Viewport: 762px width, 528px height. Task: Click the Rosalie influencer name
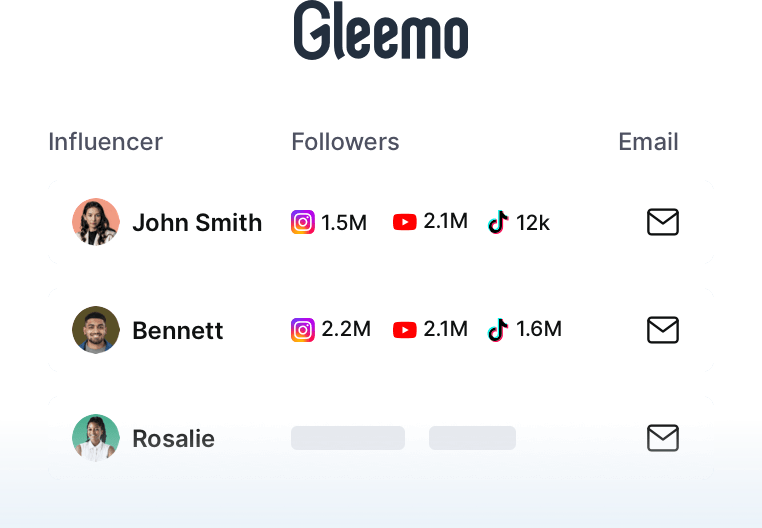[173, 439]
